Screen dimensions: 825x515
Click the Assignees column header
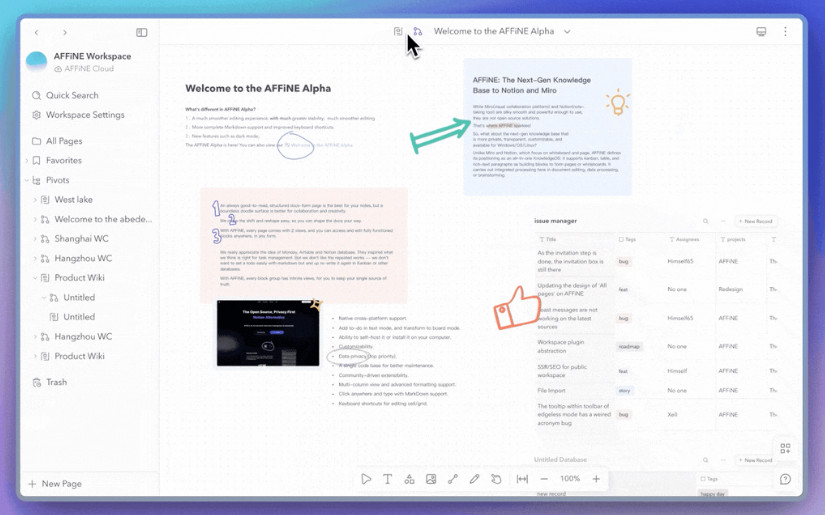[x=684, y=239]
